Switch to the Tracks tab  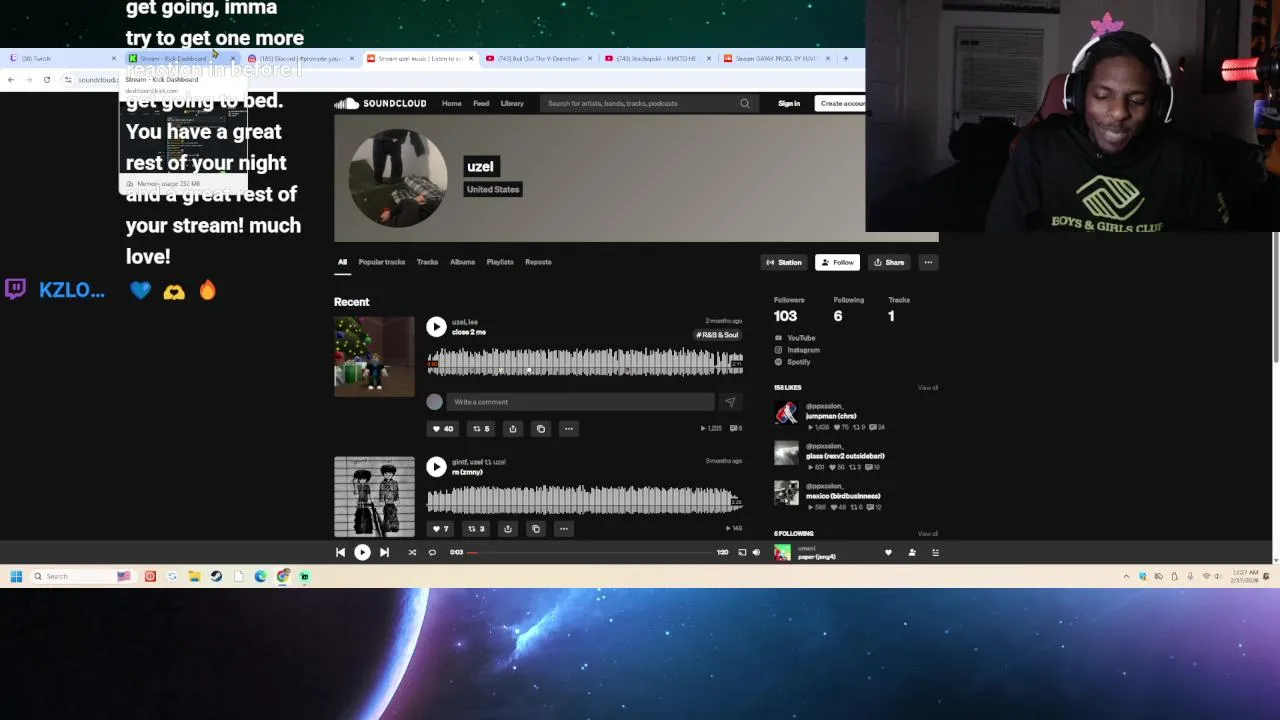coord(427,262)
